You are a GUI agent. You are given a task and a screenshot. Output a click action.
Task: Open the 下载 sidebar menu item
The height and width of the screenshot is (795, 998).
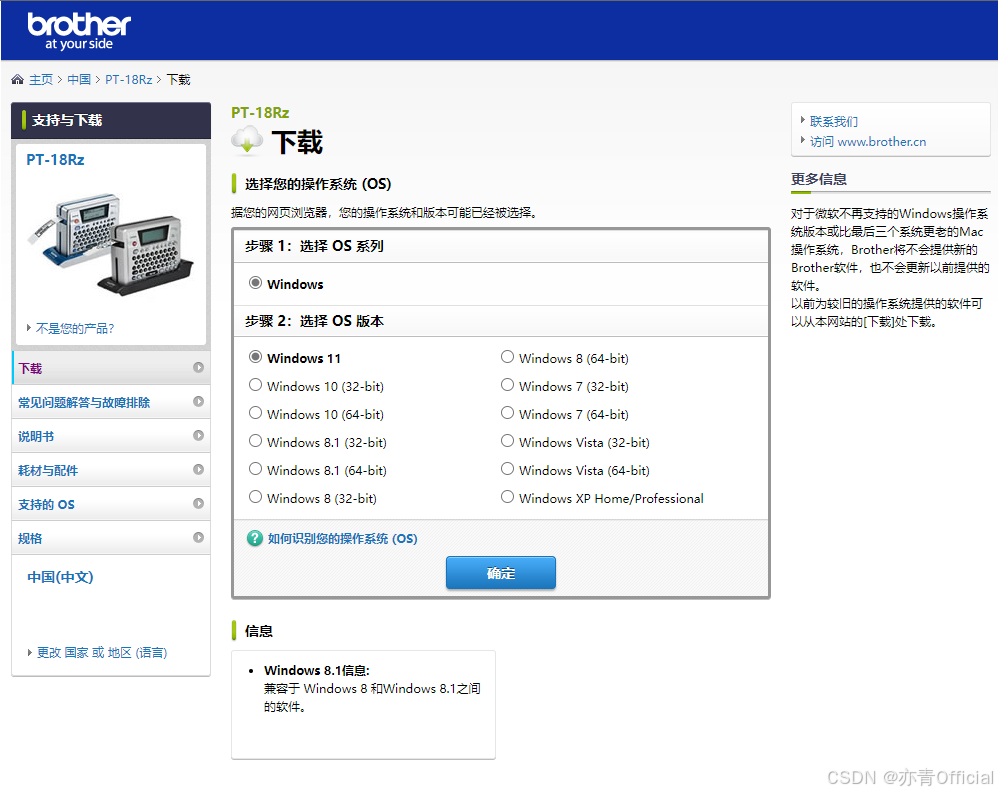coord(111,368)
